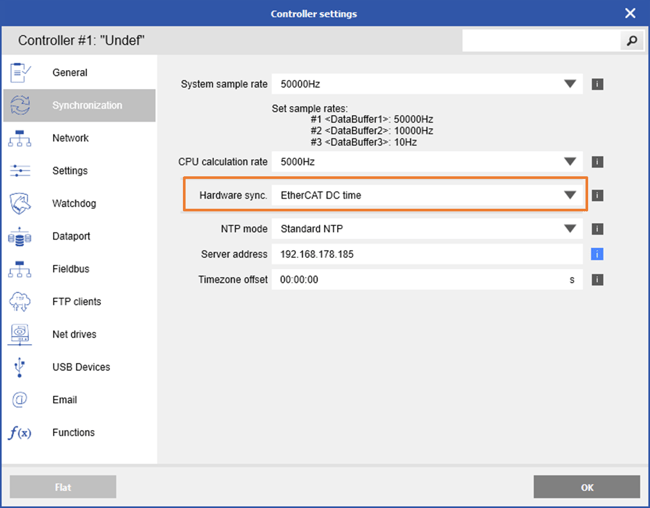Click the Dataport database icon
This screenshot has height=508, width=650.
[20, 237]
